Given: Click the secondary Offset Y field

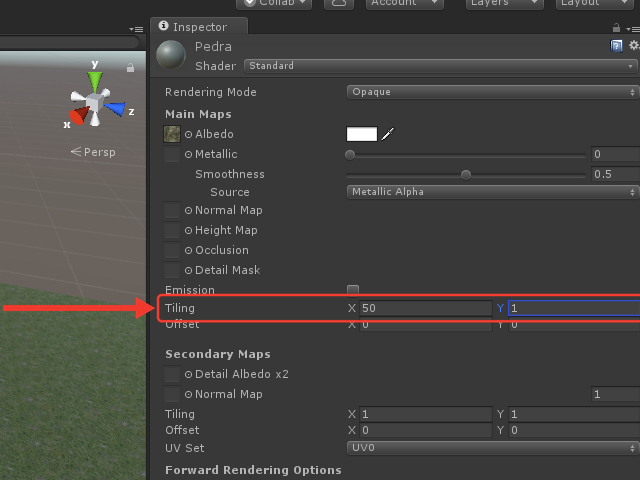Looking at the screenshot, I should [x=574, y=431].
